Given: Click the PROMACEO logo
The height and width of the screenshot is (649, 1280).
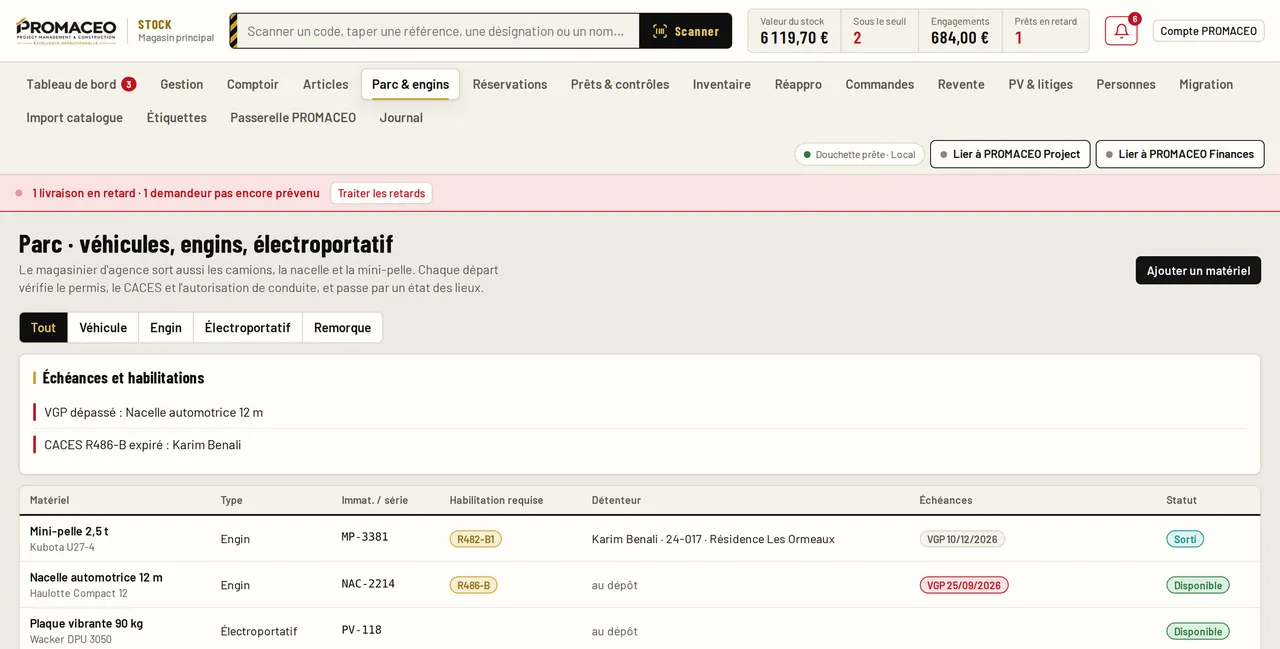Looking at the screenshot, I should pos(66,31).
